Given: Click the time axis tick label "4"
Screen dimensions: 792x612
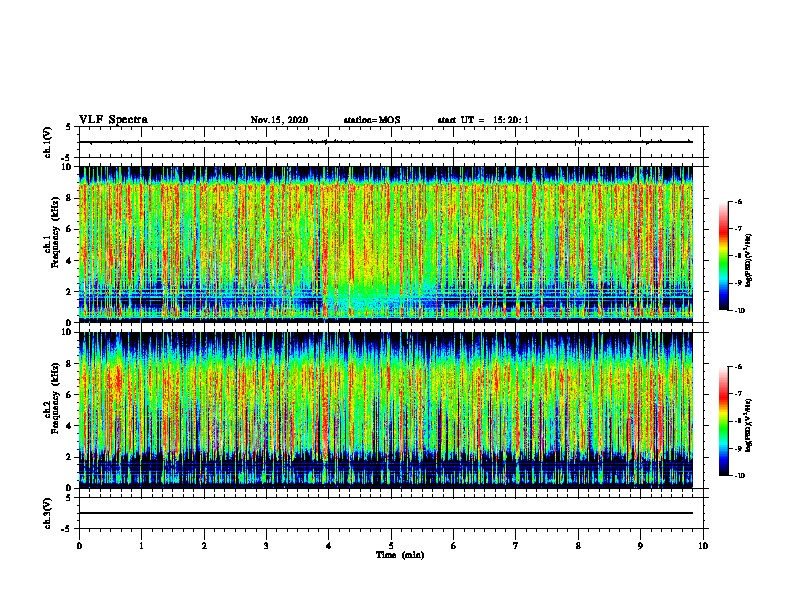Looking at the screenshot, I should point(329,546).
